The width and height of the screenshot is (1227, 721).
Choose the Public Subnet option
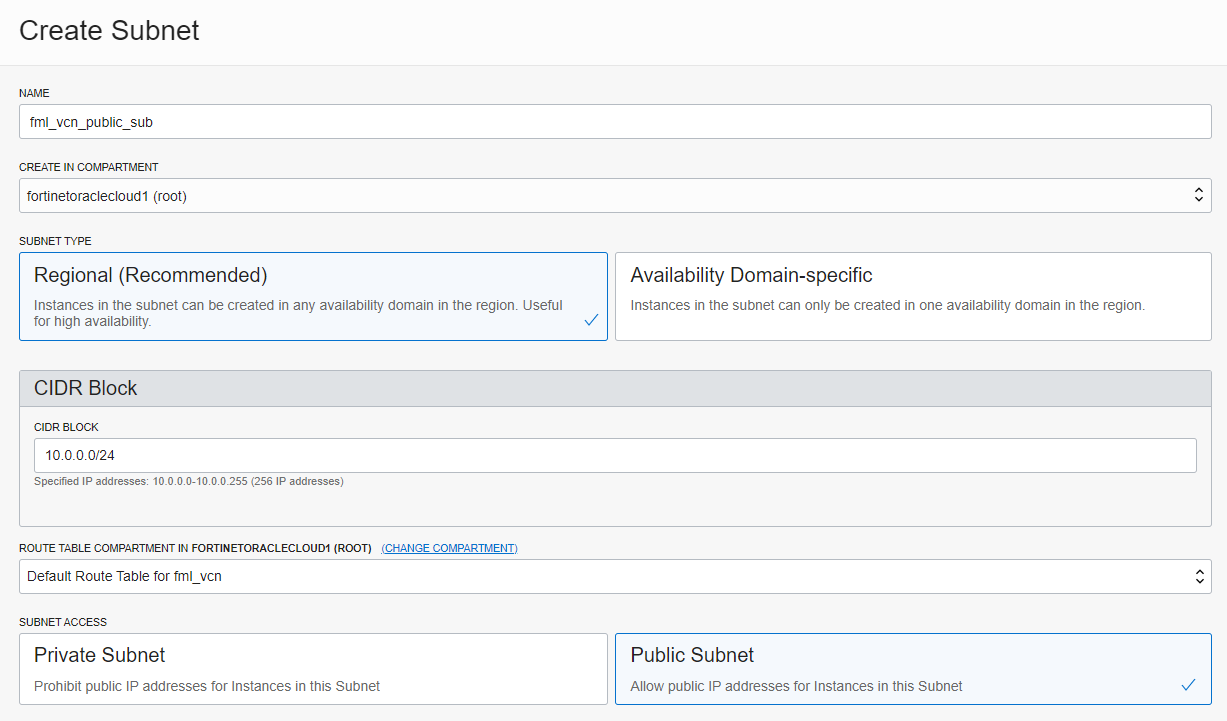[x=913, y=669]
